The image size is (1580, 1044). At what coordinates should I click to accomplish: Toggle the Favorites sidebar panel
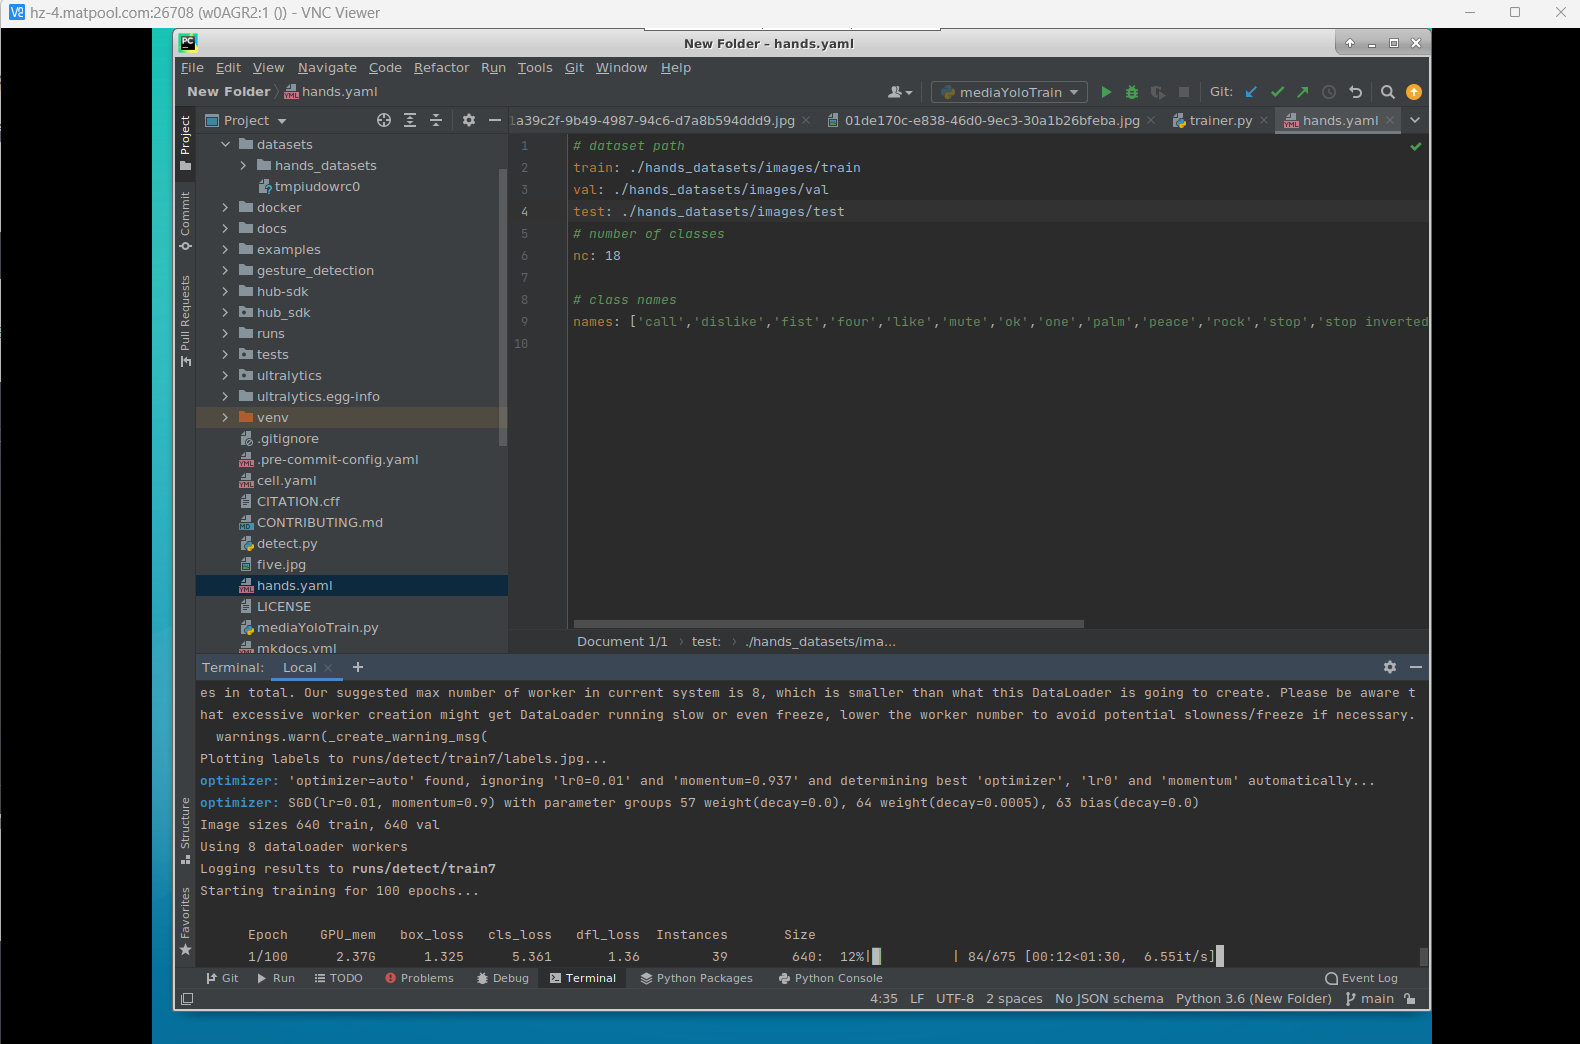[x=185, y=921]
